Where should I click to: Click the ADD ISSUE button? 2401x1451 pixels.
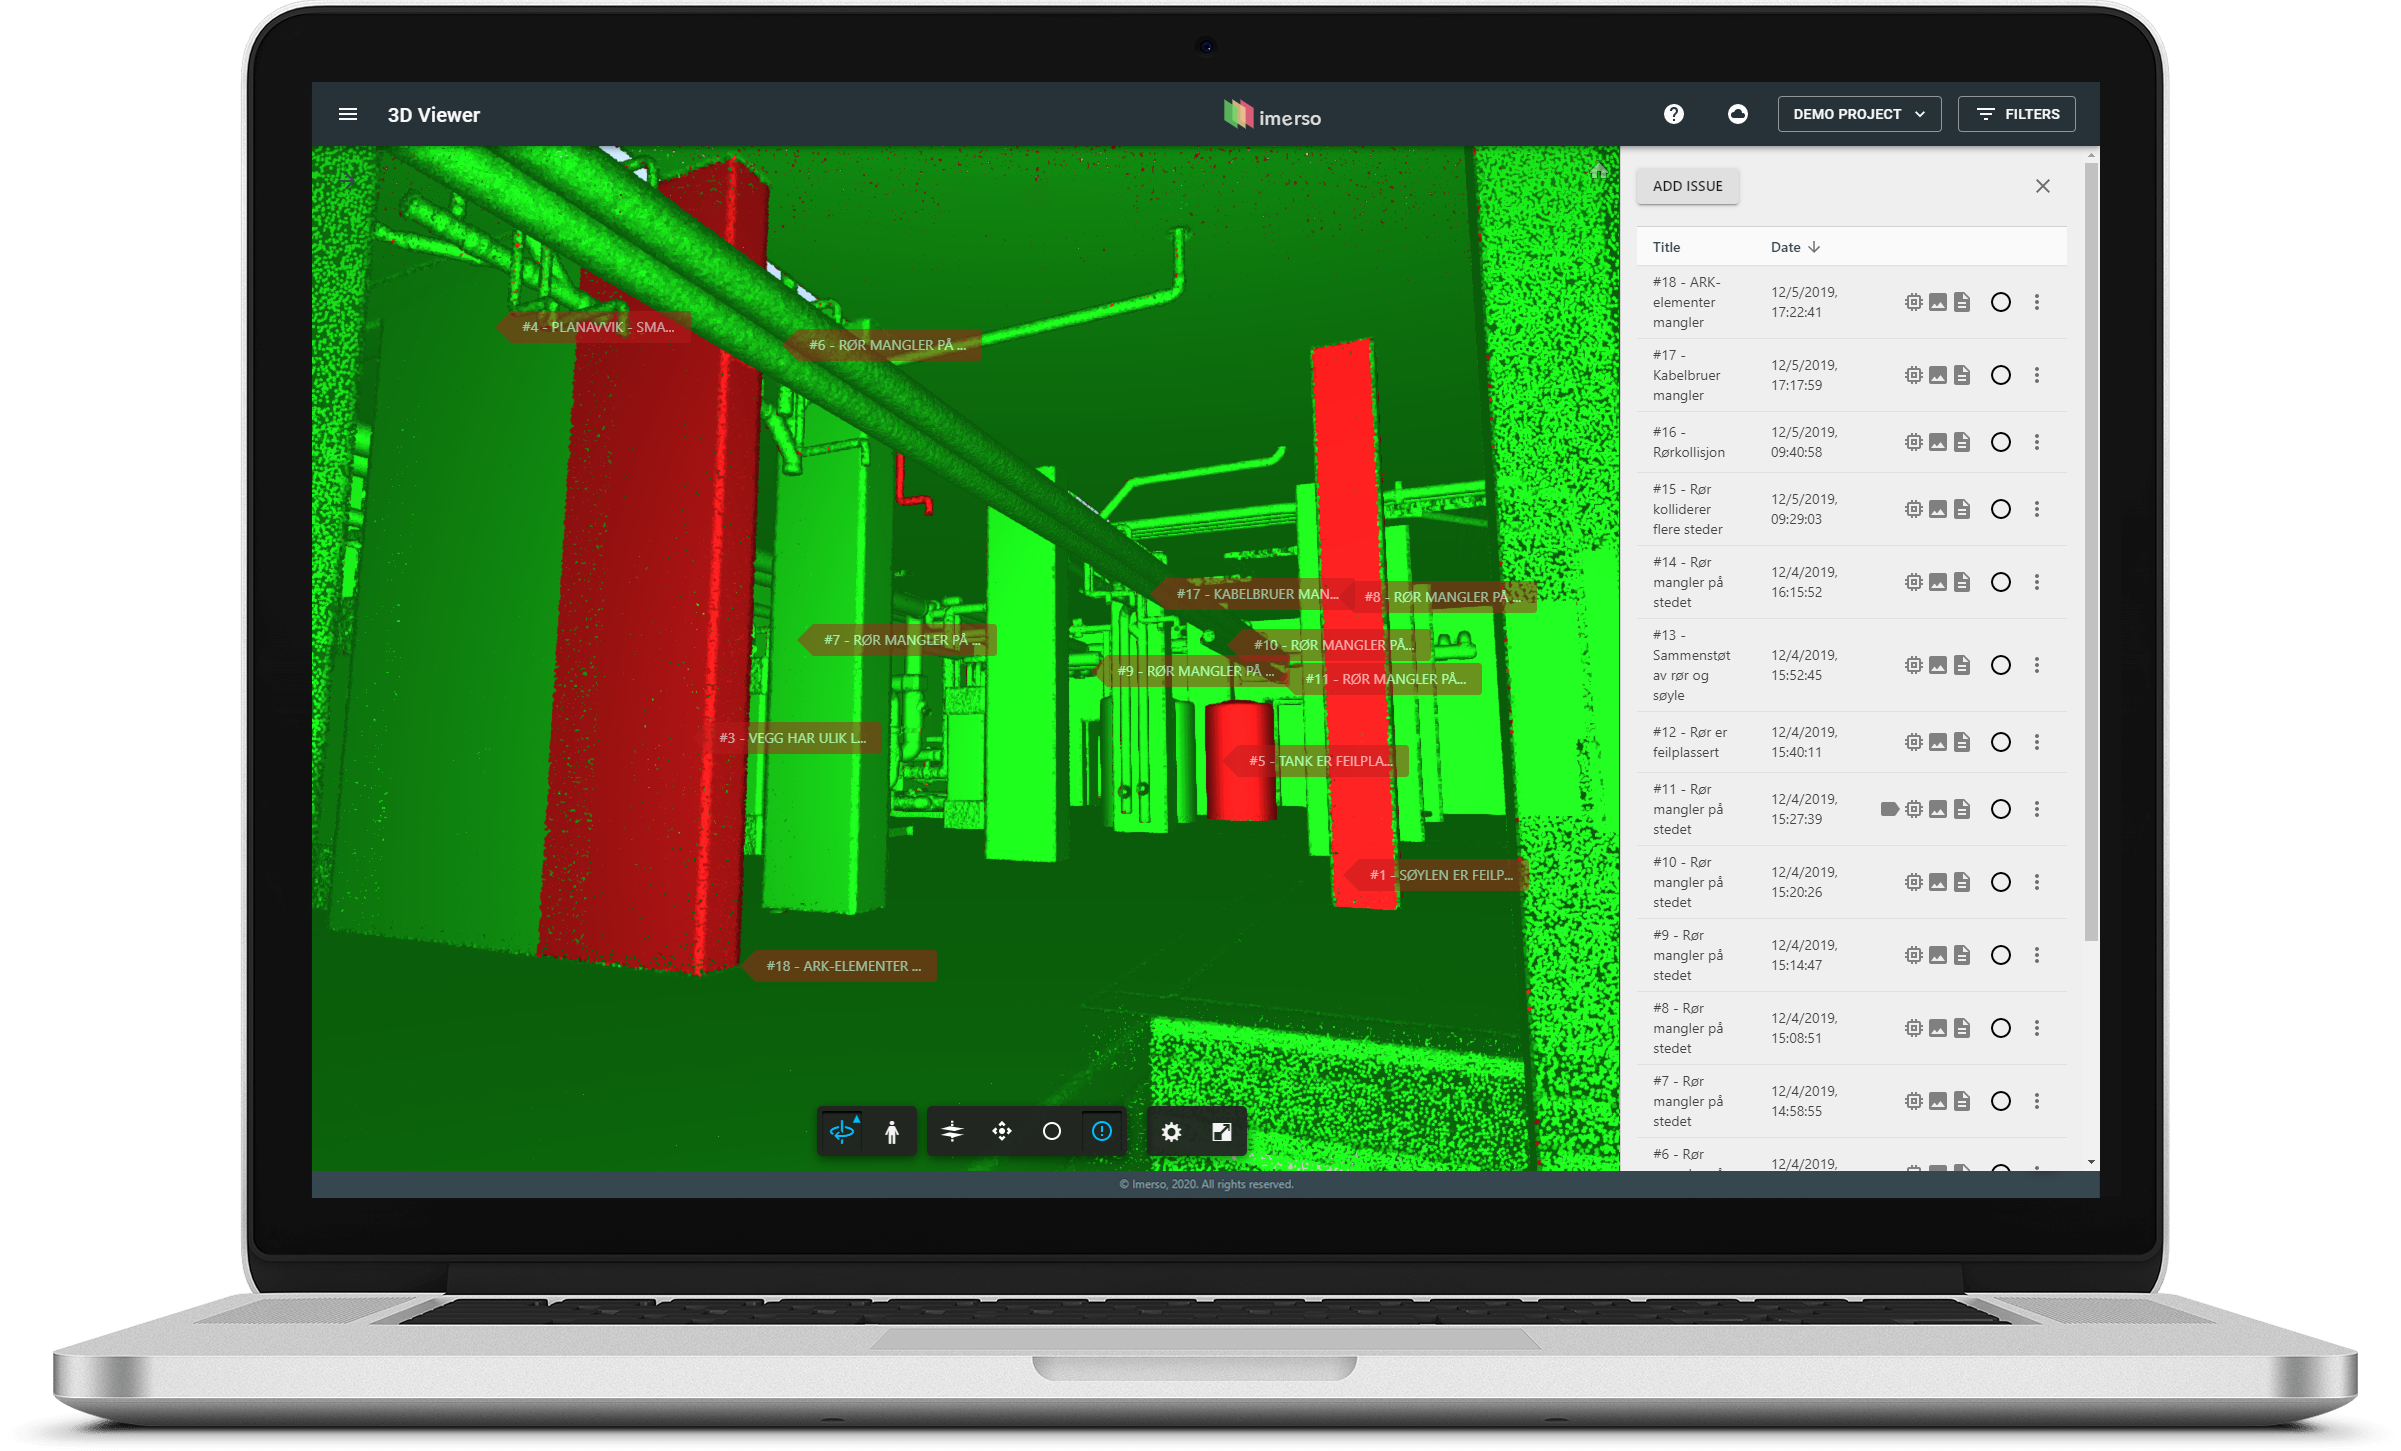click(x=1687, y=186)
